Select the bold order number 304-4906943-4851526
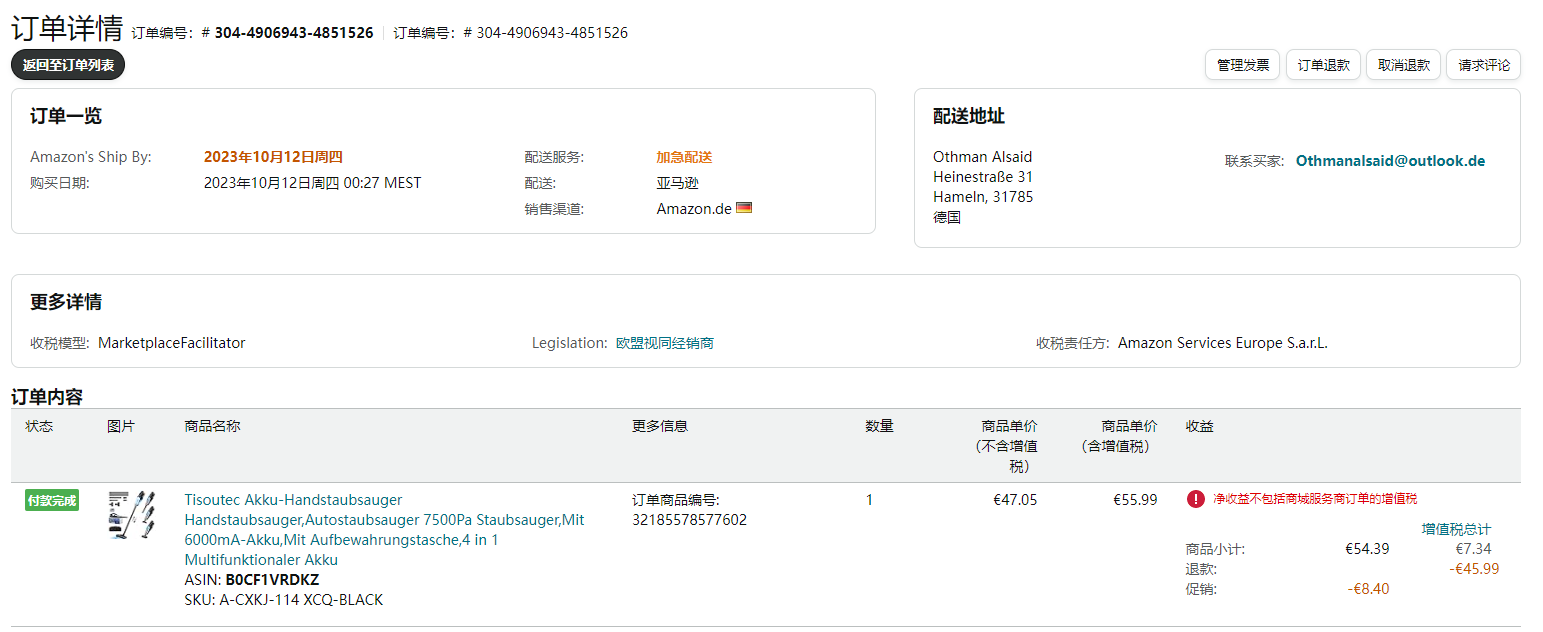 (293, 32)
